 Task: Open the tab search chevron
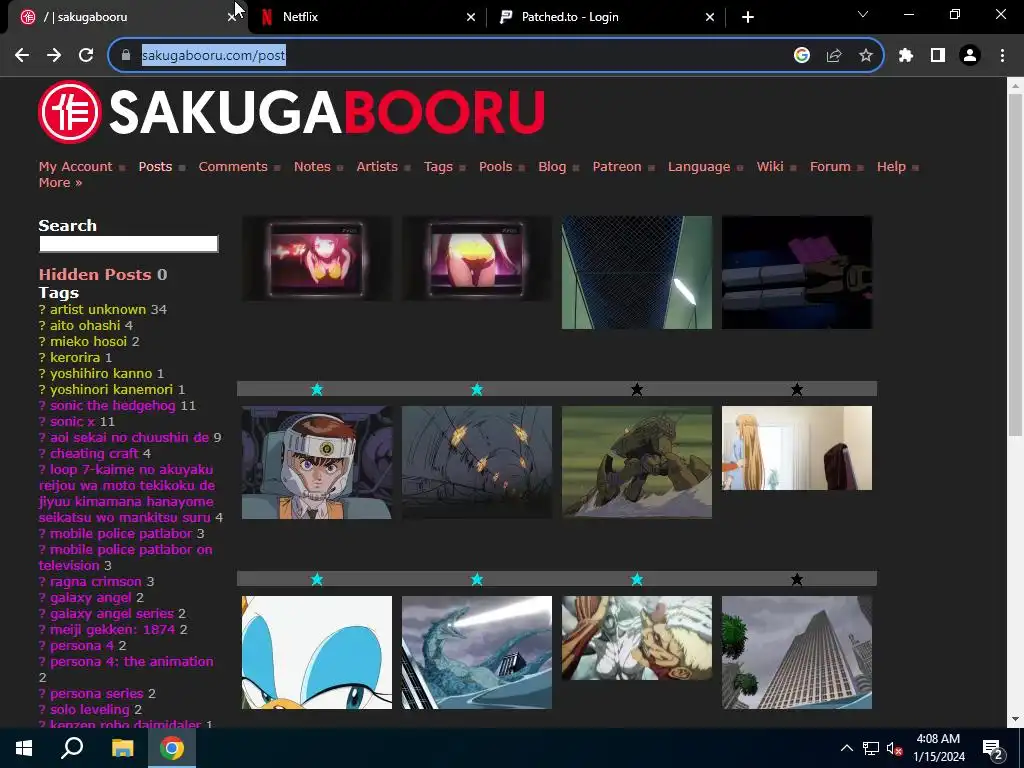[x=863, y=14]
